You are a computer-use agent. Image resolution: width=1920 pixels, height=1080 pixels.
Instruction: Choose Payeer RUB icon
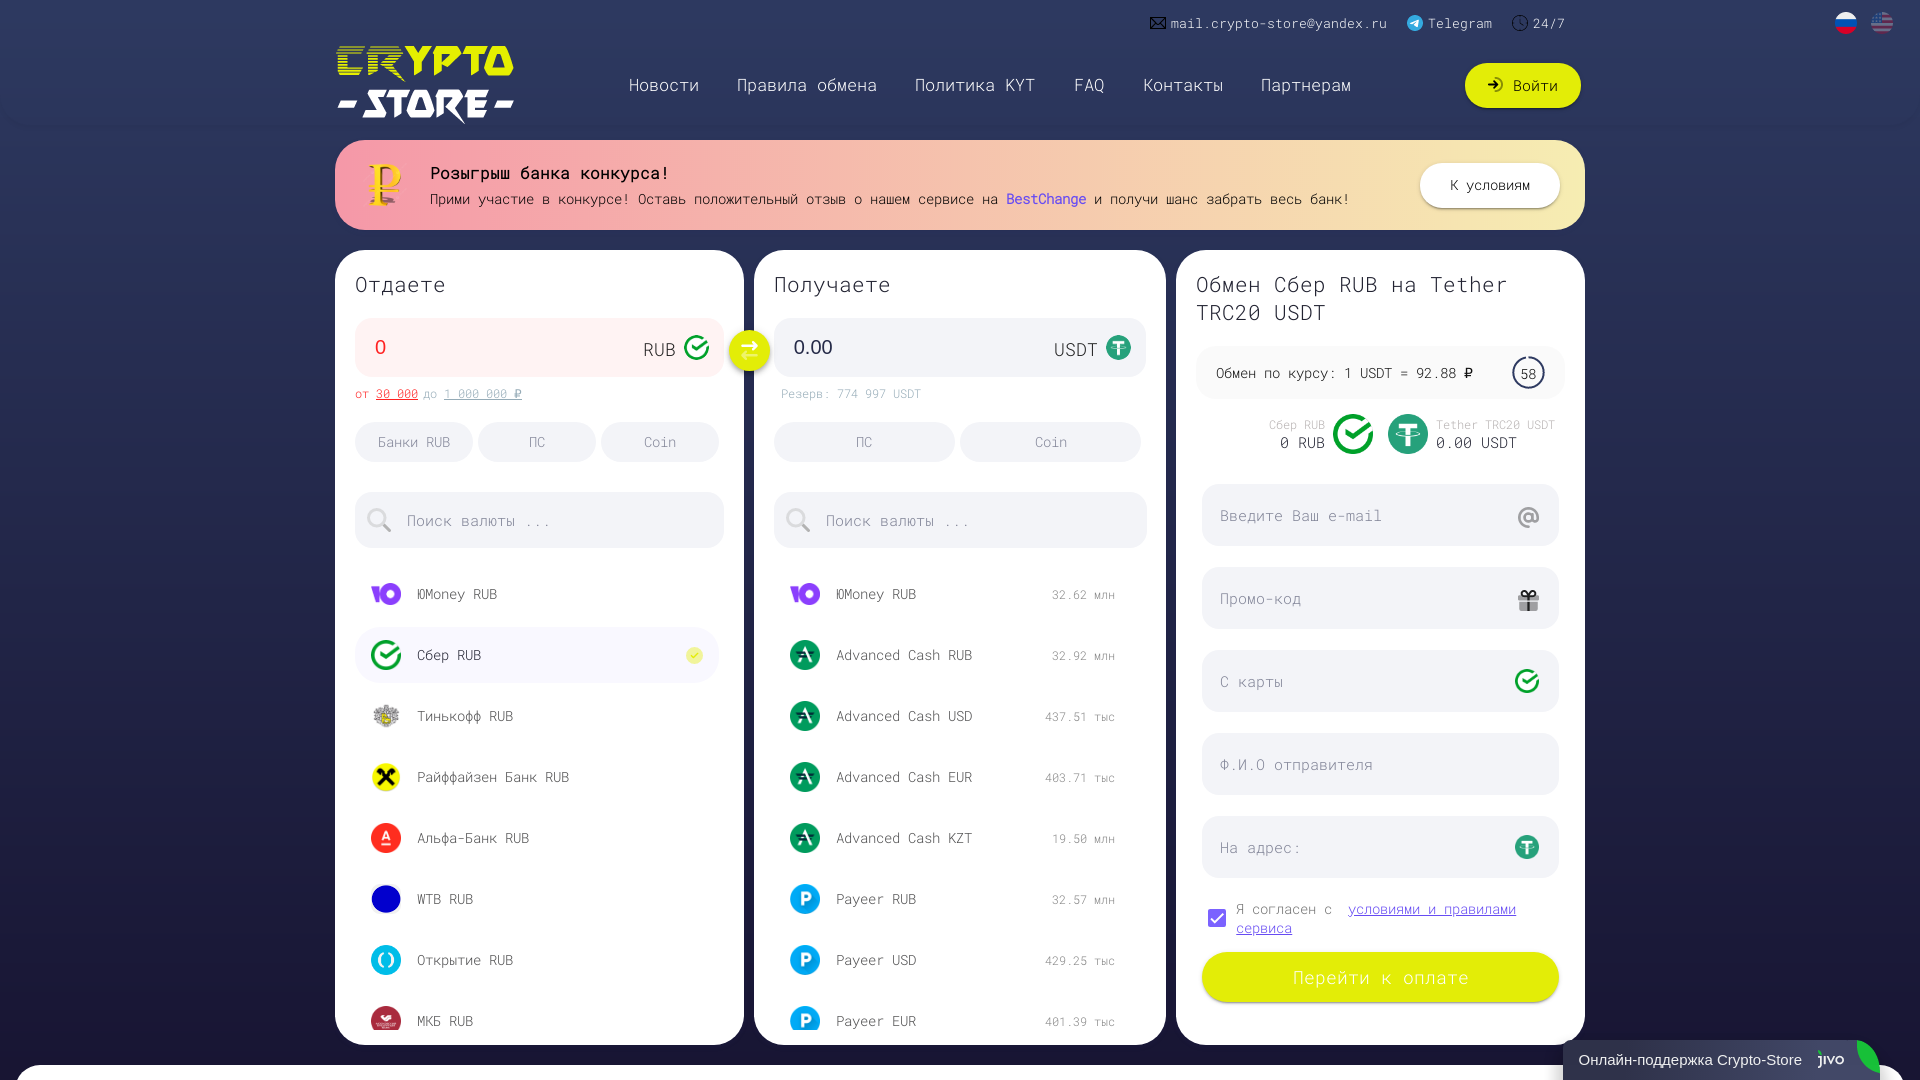805,899
